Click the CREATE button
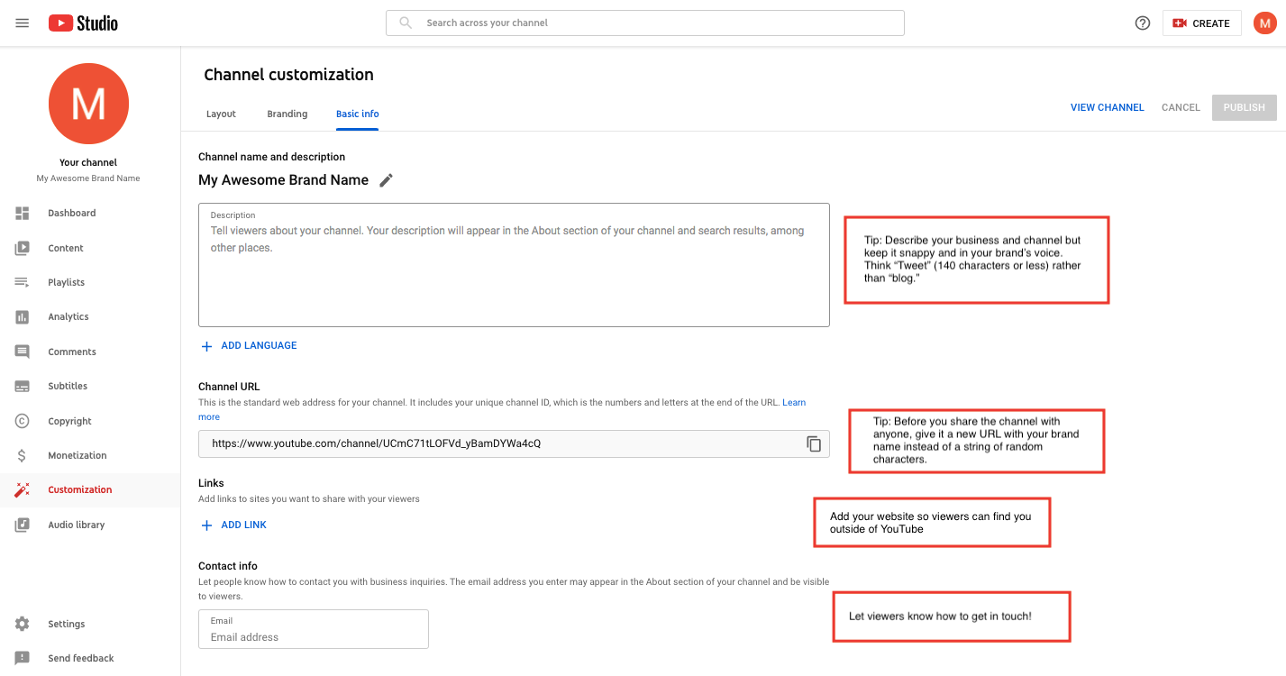 (1202, 23)
